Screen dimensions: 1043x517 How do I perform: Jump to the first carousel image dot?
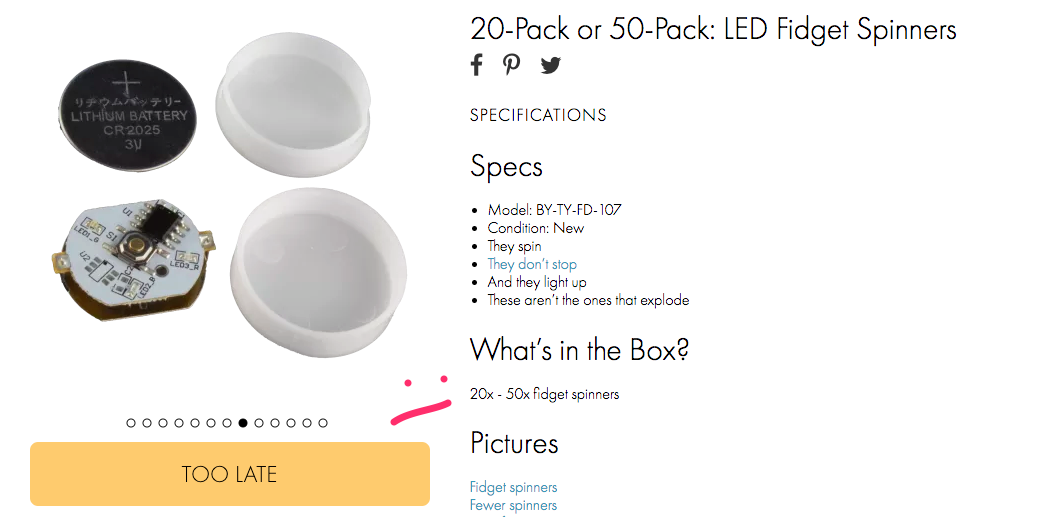pos(131,423)
